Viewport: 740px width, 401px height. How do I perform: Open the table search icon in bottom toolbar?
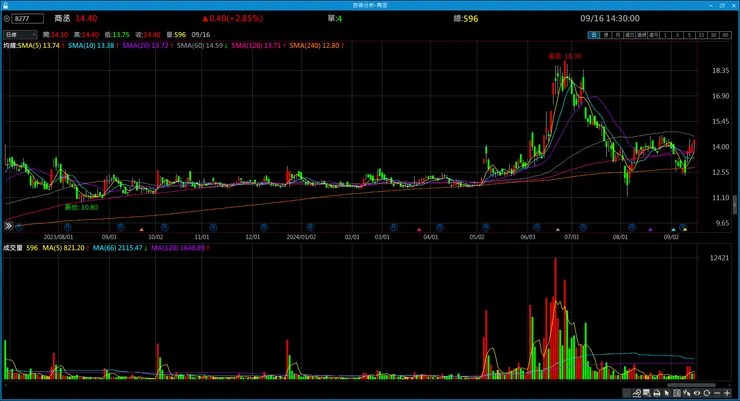point(647,393)
